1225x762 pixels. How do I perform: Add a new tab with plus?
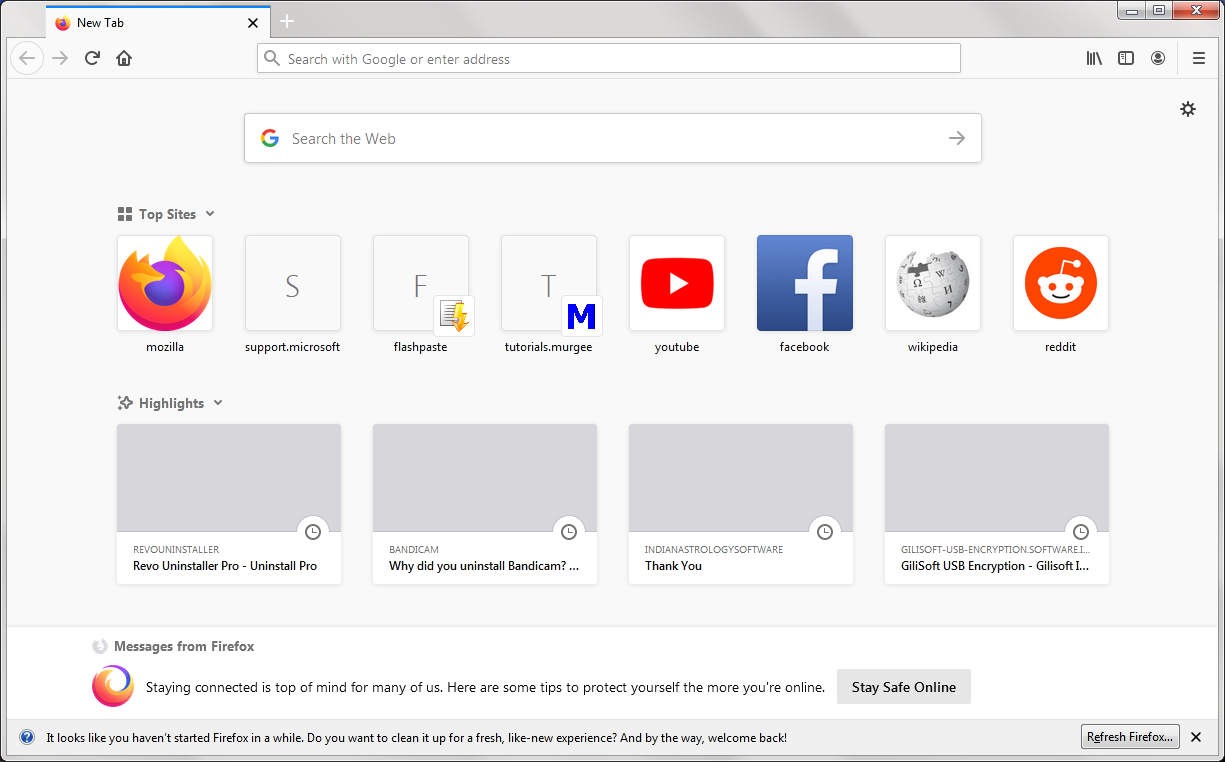click(287, 21)
